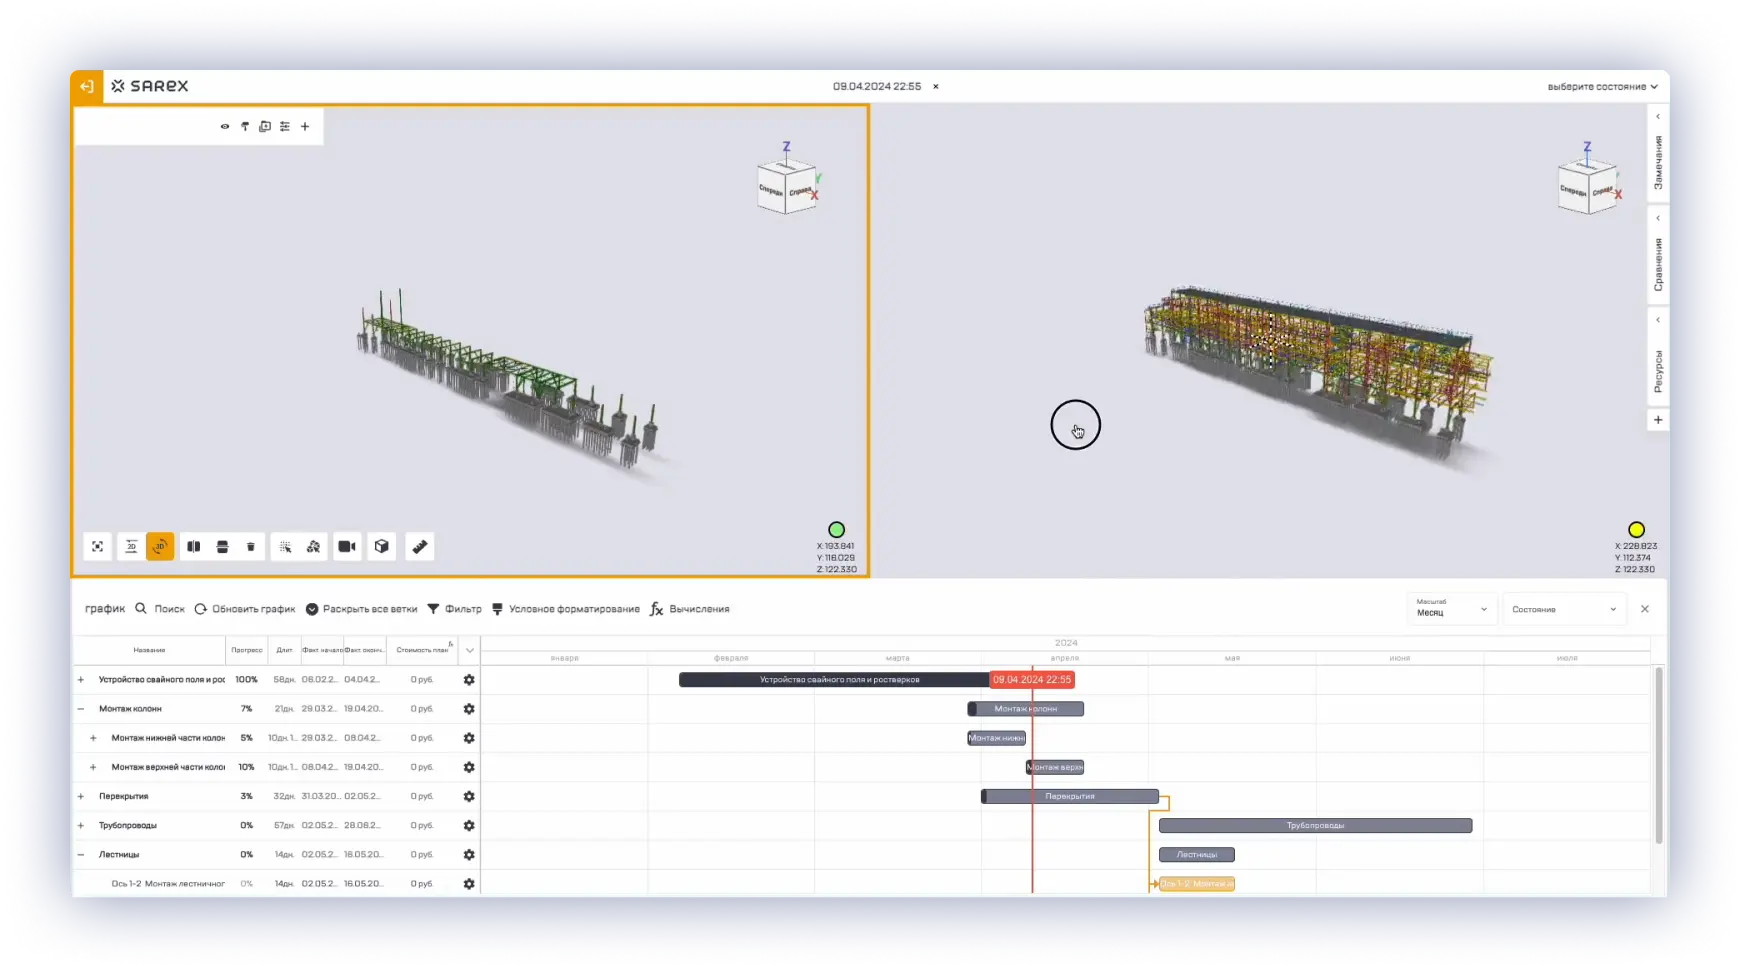Click the cube box icon in toolbar
This screenshot has width=1738, height=968.
(x=382, y=547)
